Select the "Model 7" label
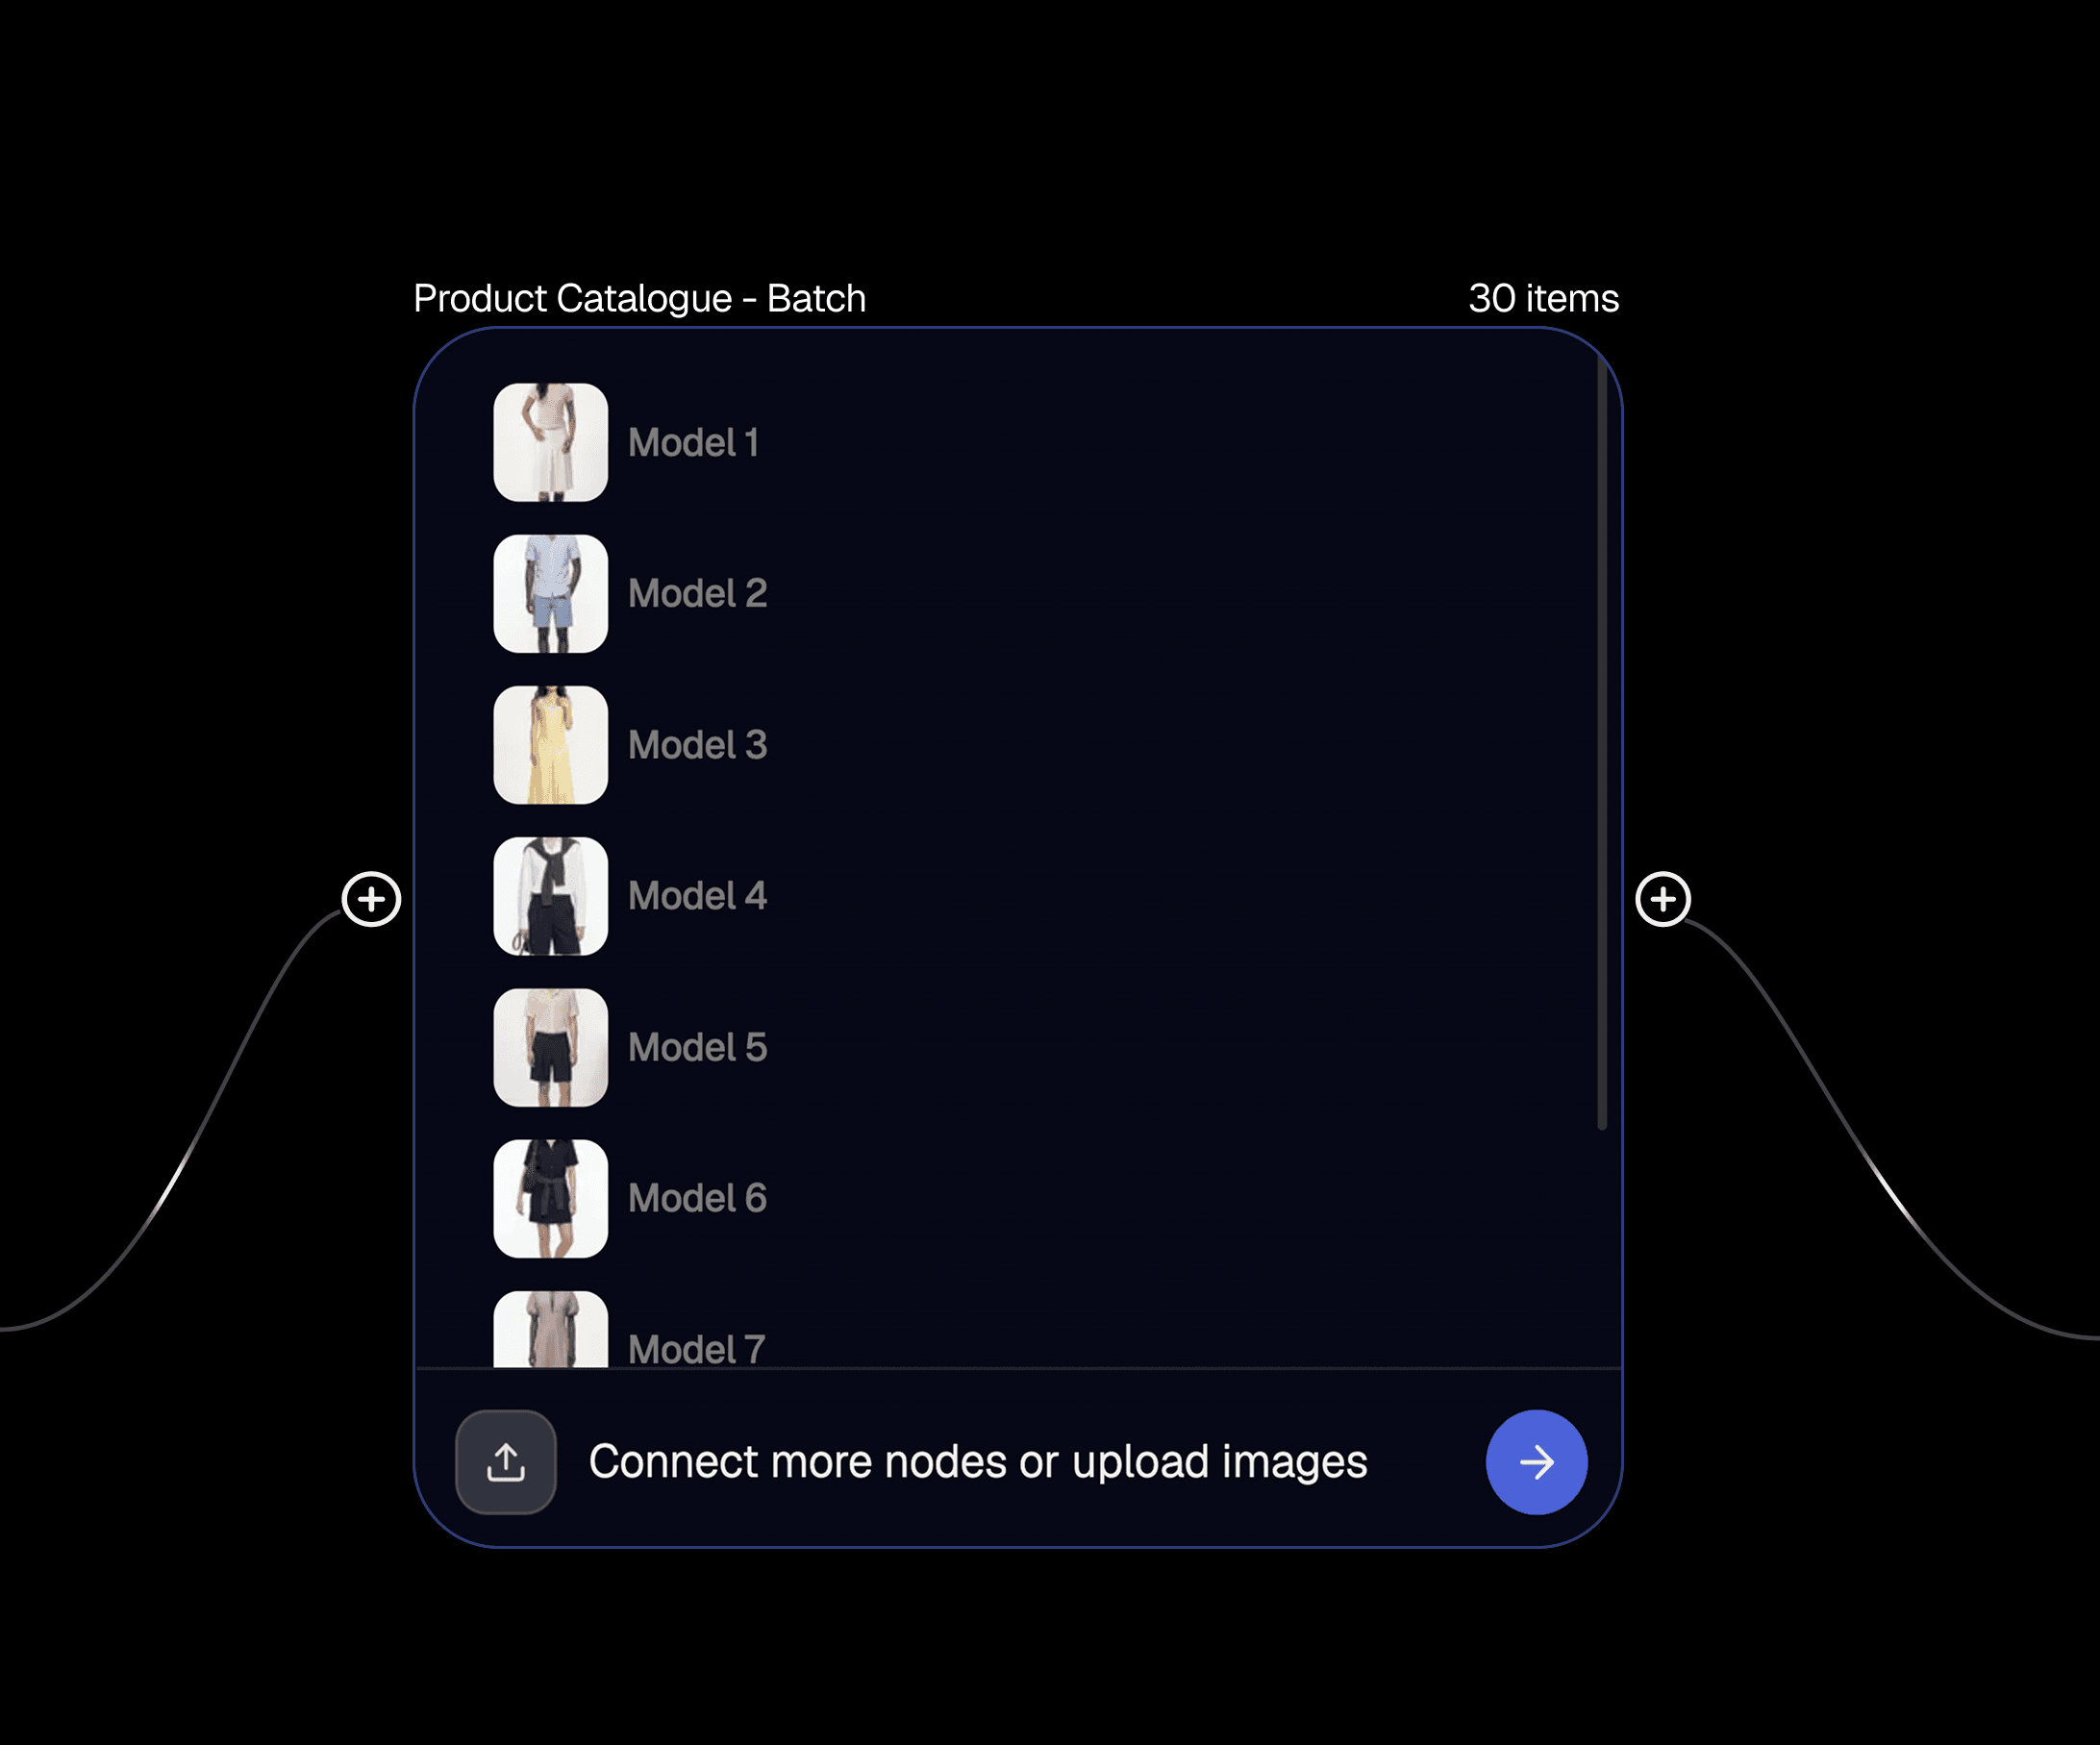 (697, 1349)
